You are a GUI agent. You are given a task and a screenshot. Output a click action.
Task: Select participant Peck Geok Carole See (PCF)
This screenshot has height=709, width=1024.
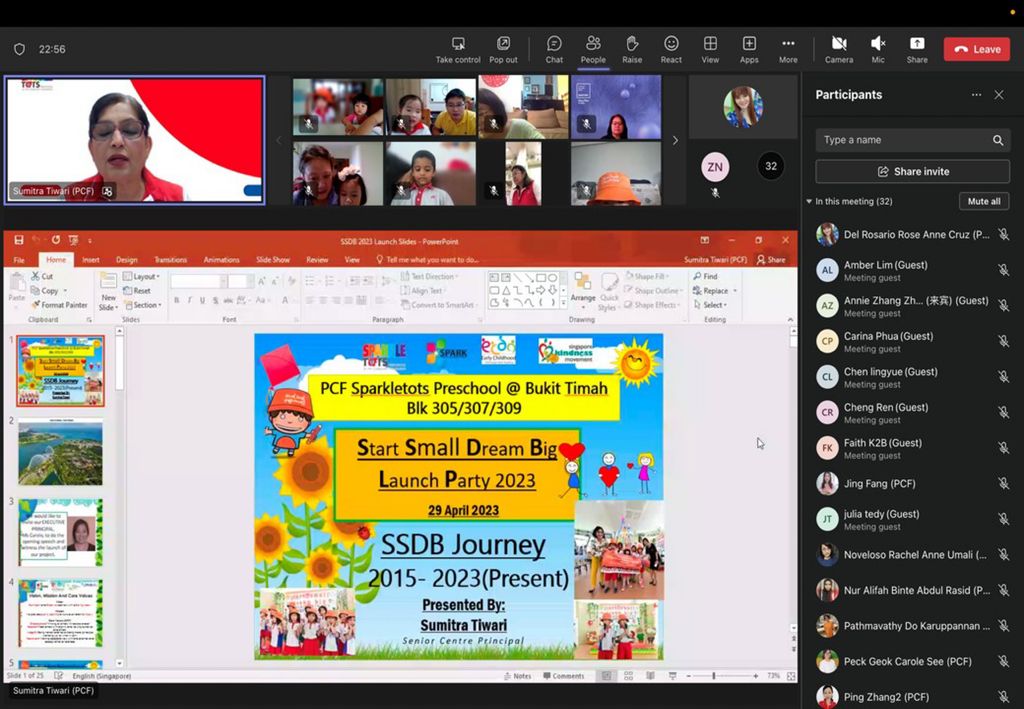(x=912, y=661)
